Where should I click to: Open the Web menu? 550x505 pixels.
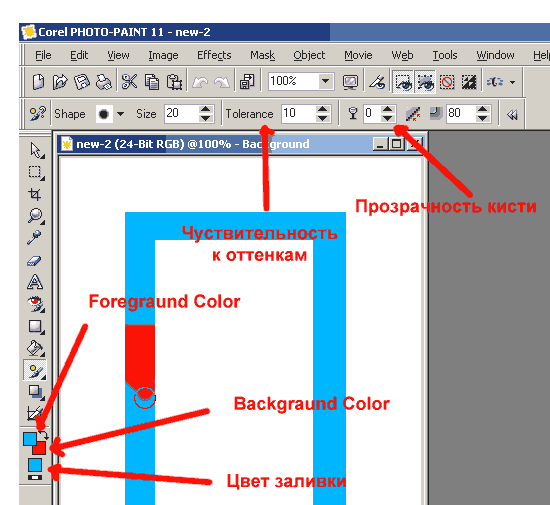(x=402, y=55)
